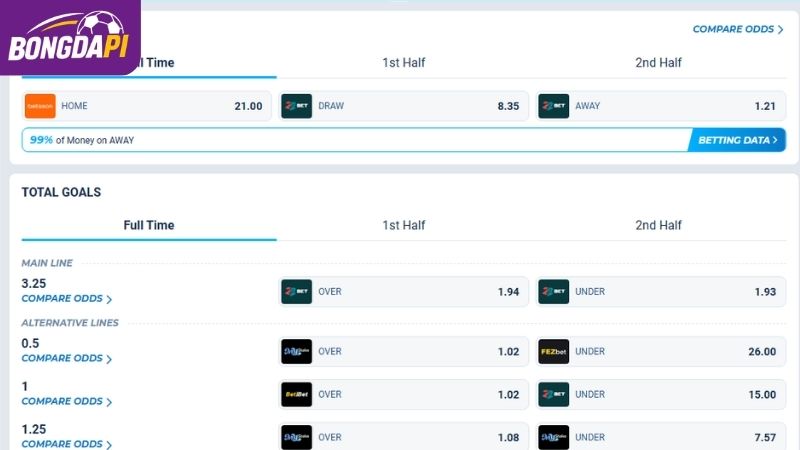800x450 pixels.
Task: Pick the OVER 1.02 value on line 1
Action: 508,394
